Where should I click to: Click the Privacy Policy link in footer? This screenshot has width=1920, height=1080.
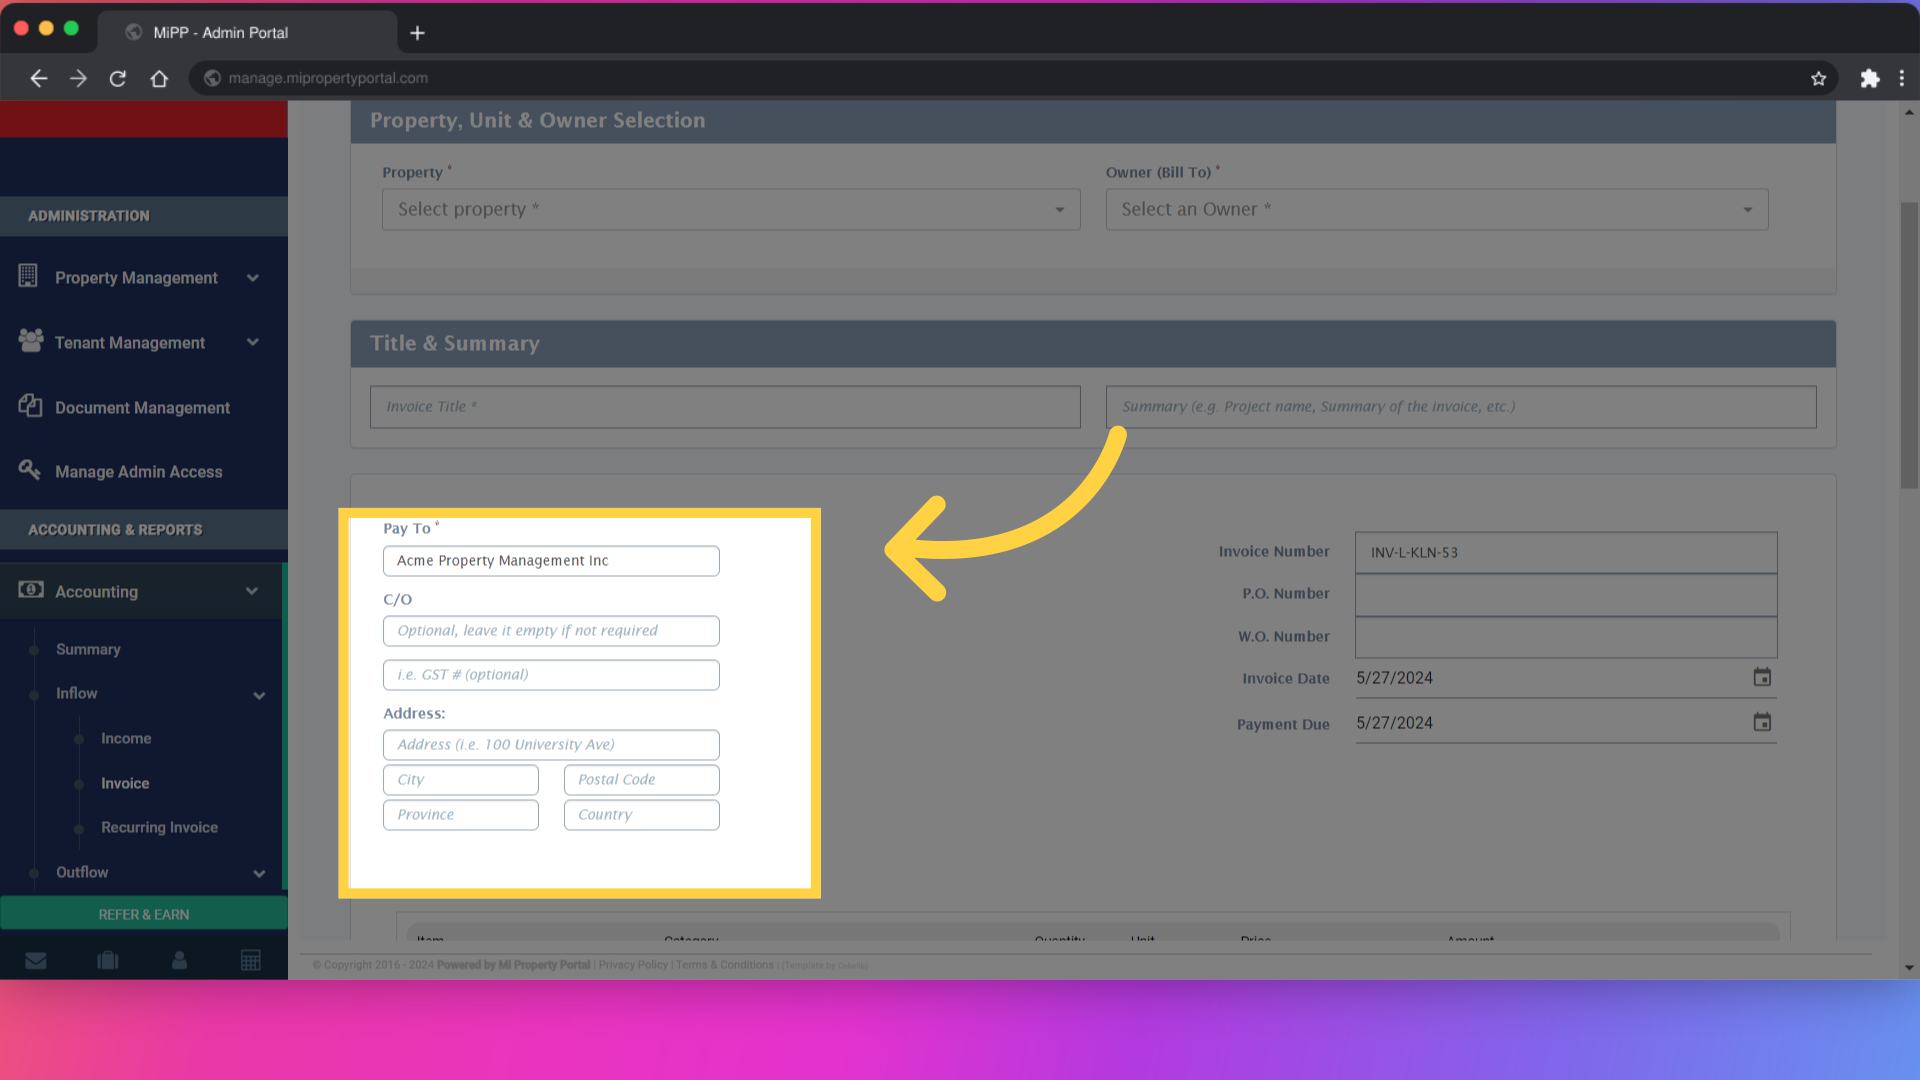click(632, 965)
